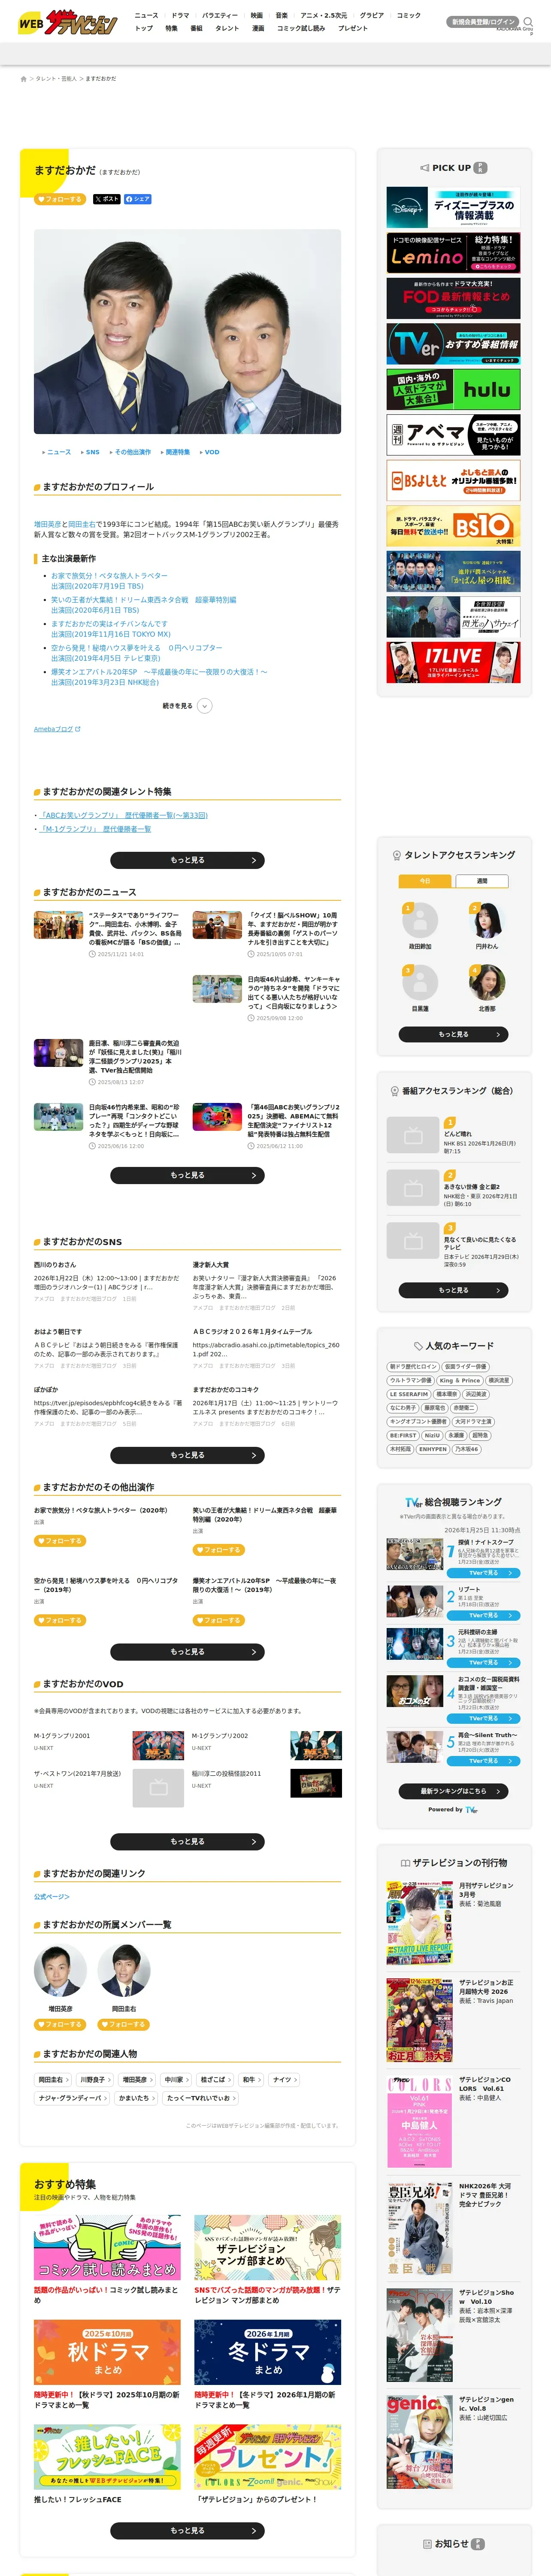The height and width of the screenshot is (2576, 551).
Task: Open 政田鈴加 ranked first avatar
Action: pyautogui.click(x=420, y=920)
